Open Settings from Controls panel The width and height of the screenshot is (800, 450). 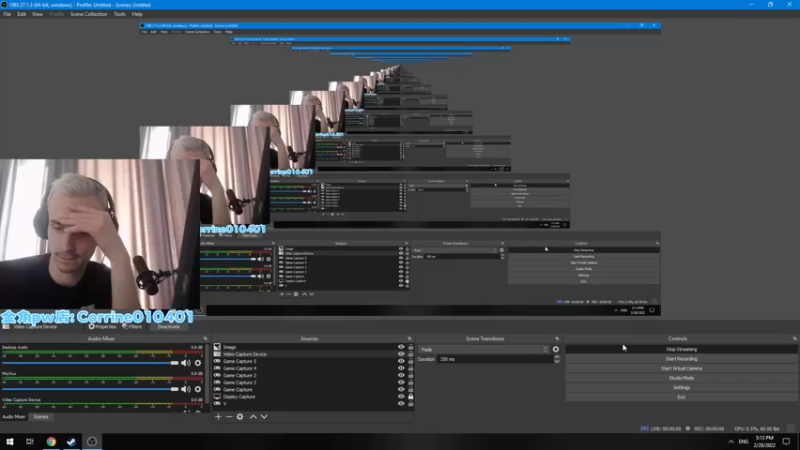[681, 387]
